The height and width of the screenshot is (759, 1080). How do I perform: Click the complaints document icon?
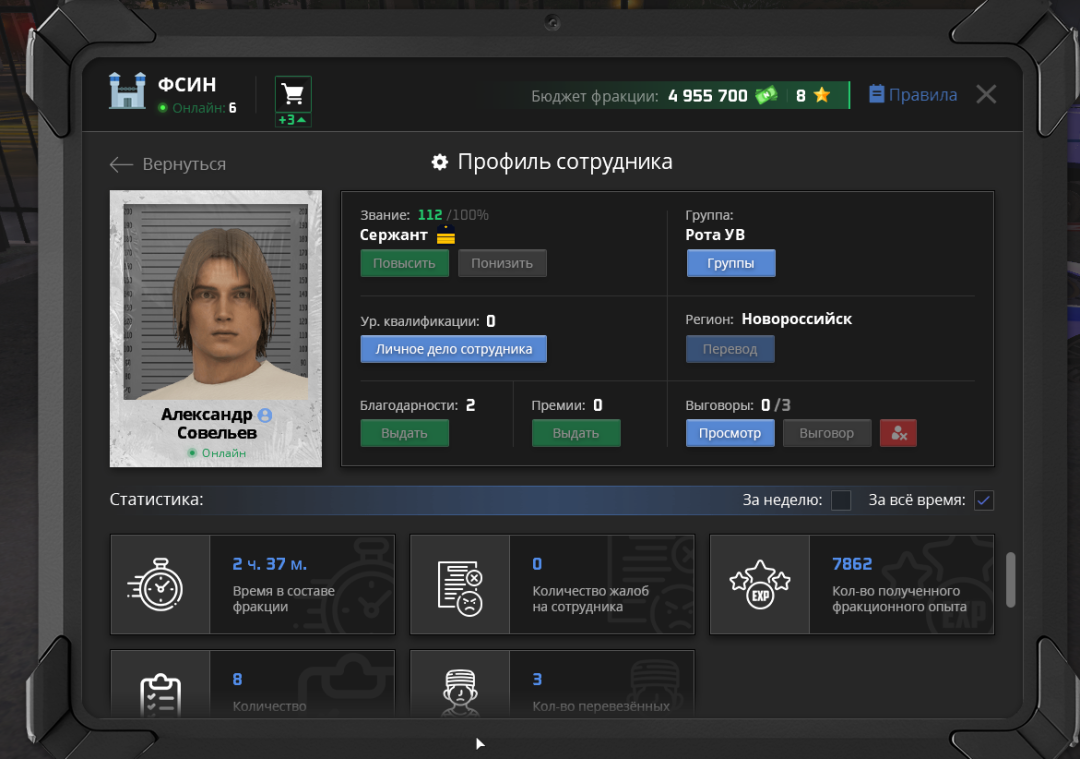[x=459, y=588]
